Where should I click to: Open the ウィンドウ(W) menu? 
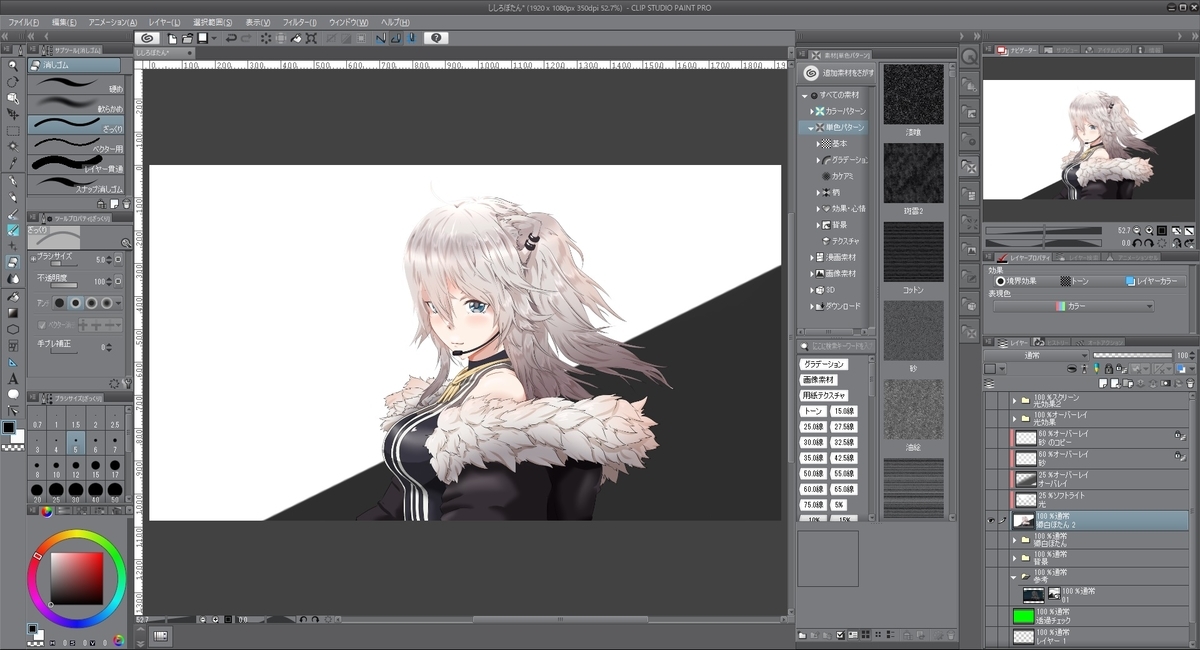click(349, 22)
